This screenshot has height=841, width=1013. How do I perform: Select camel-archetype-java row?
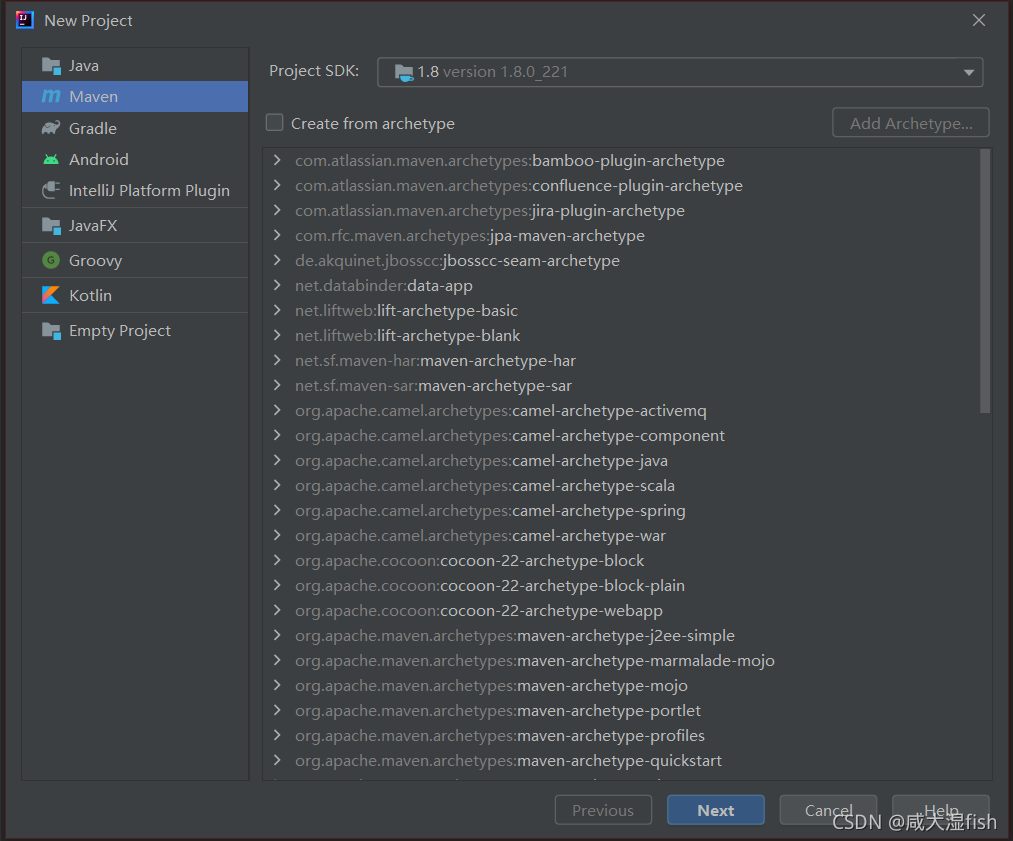(620, 461)
